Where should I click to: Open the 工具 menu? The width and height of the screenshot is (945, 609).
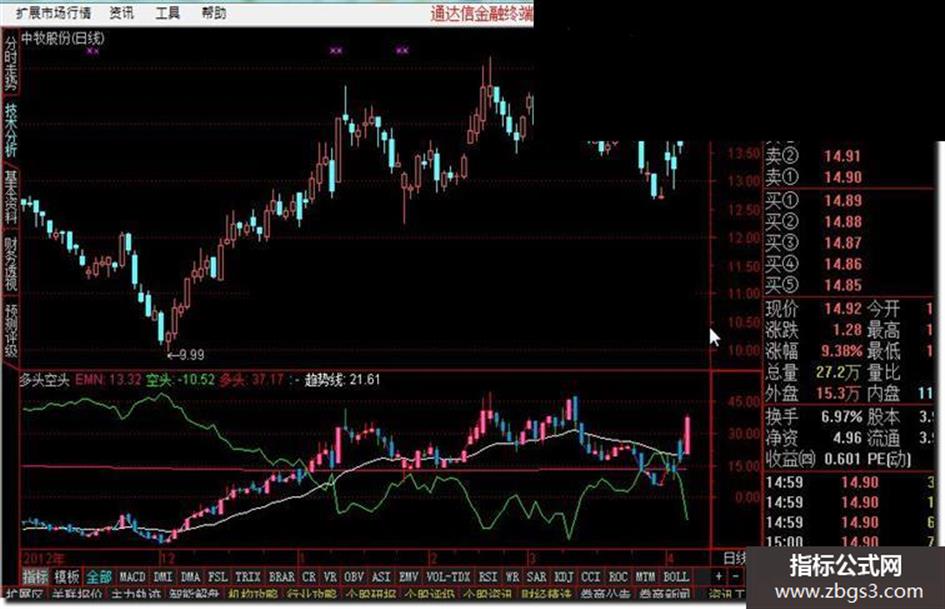click(x=168, y=13)
